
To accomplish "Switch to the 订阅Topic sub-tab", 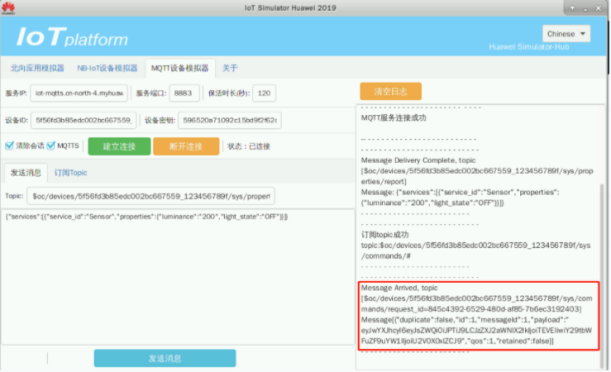I will click(71, 173).
